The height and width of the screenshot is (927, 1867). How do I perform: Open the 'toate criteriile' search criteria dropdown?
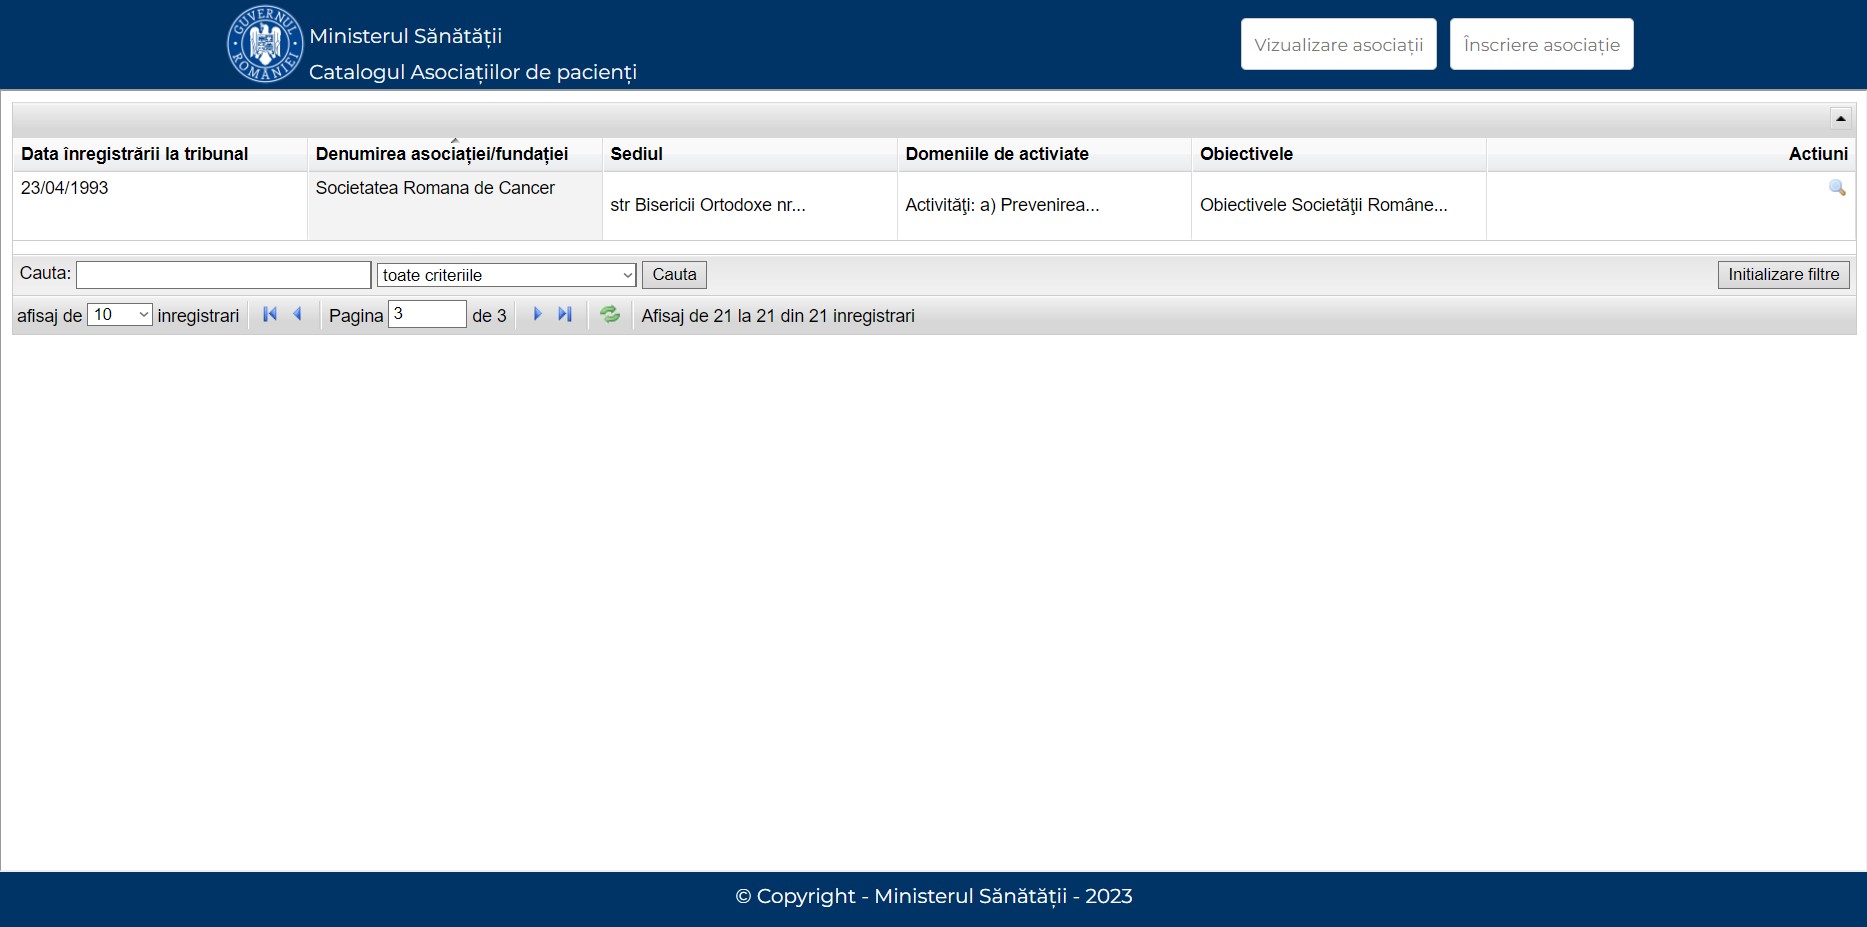(506, 275)
